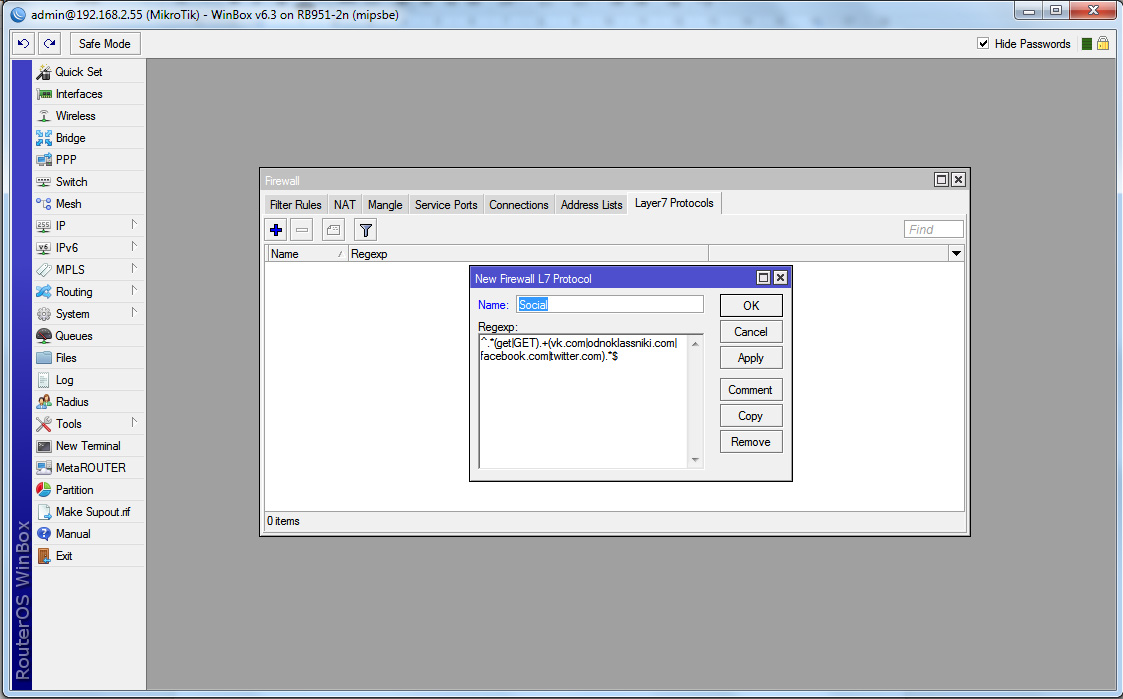Expand the MPLS submenu arrow
This screenshot has width=1123, height=699.
134,269
